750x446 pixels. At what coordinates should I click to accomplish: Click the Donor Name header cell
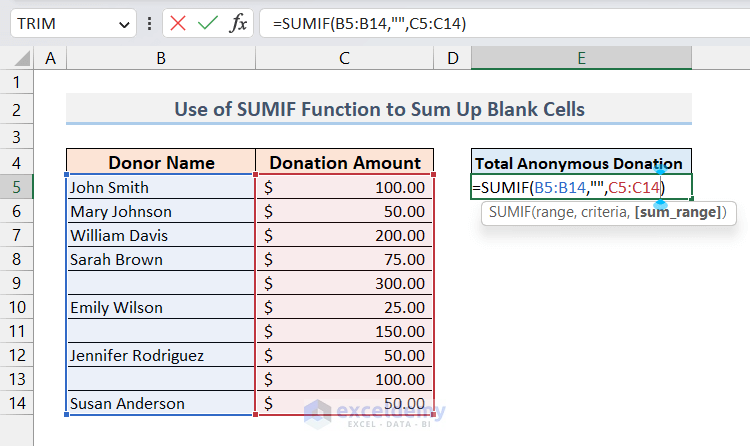(x=160, y=163)
